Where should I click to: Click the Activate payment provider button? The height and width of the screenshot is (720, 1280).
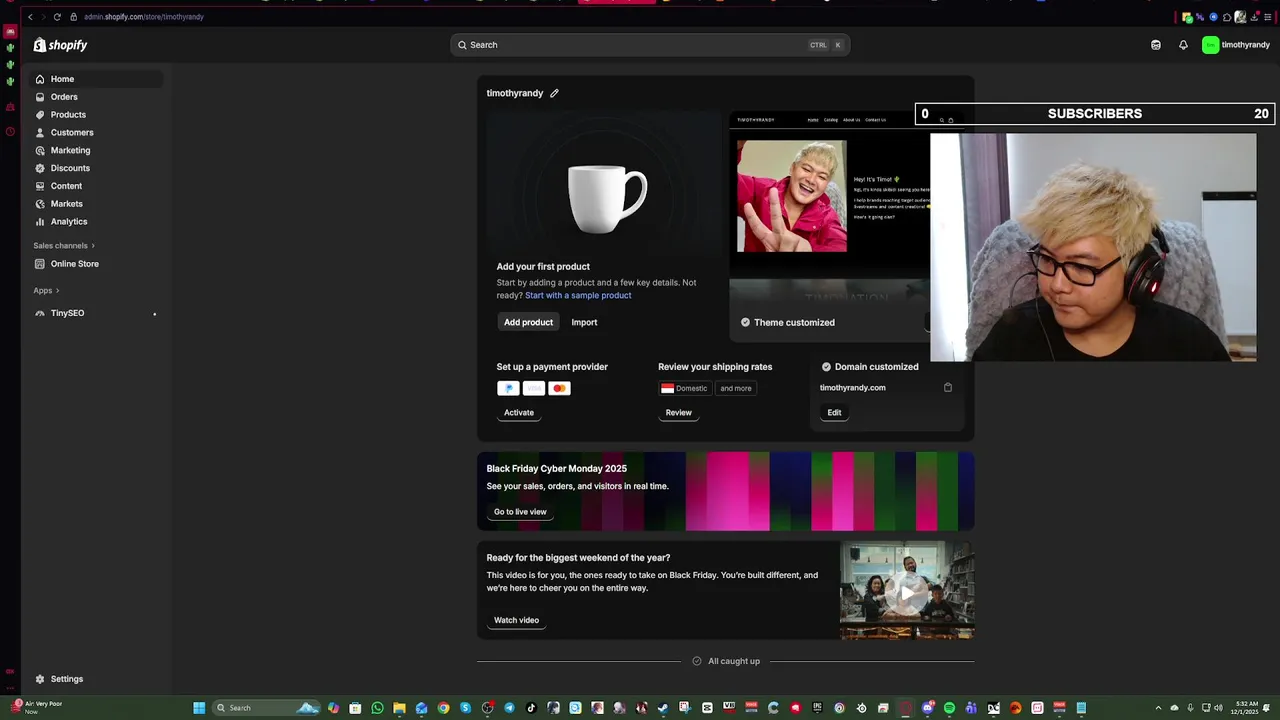click(x=519, y=412)
